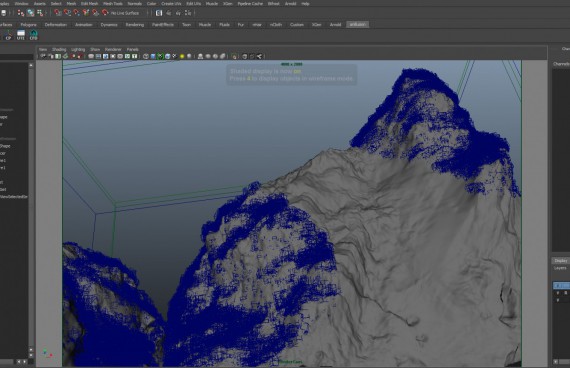This screenshot has width=570, height=368.
Task: Select by object type mode icon
Action: 30,13
